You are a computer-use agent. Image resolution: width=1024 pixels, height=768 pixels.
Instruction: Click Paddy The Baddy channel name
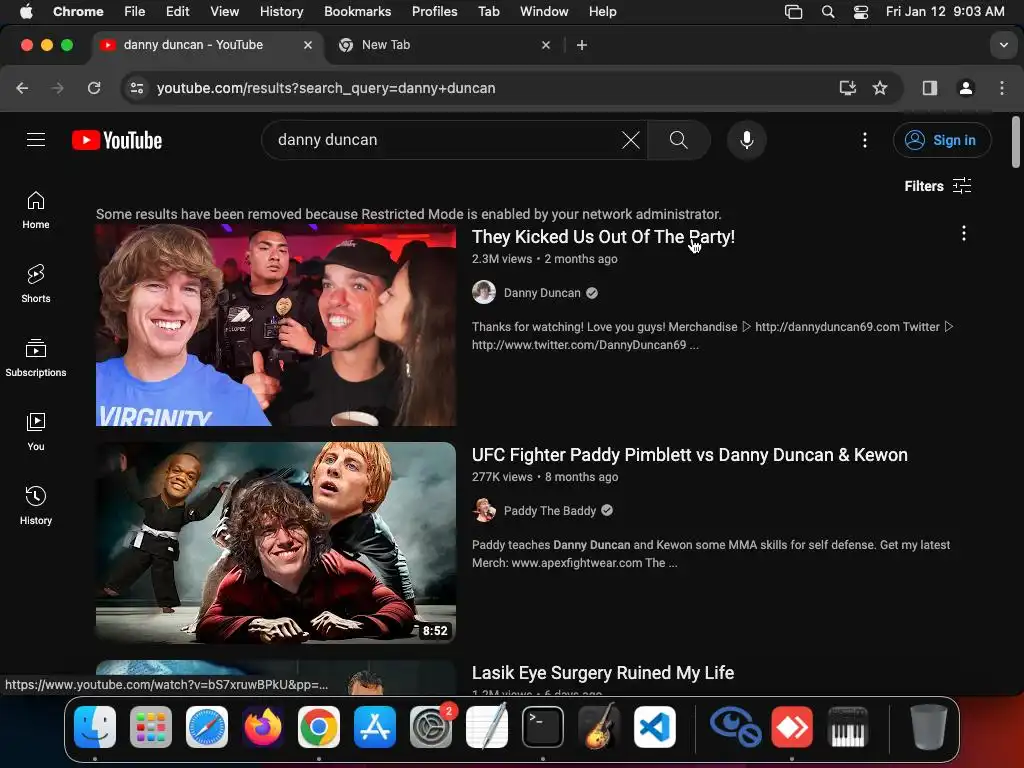coord(549,510)
